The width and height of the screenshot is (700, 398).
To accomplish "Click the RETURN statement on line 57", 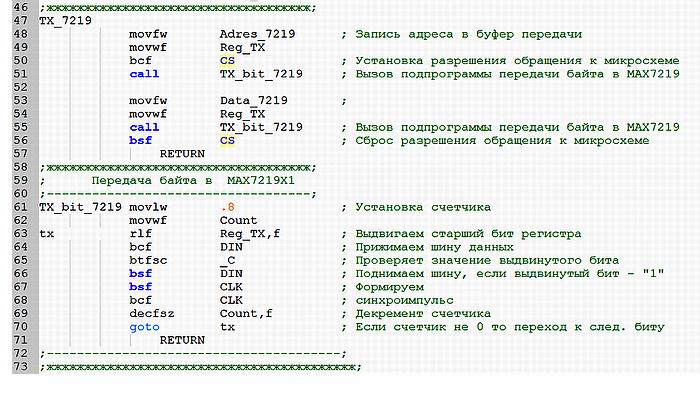I will (182, 154).
